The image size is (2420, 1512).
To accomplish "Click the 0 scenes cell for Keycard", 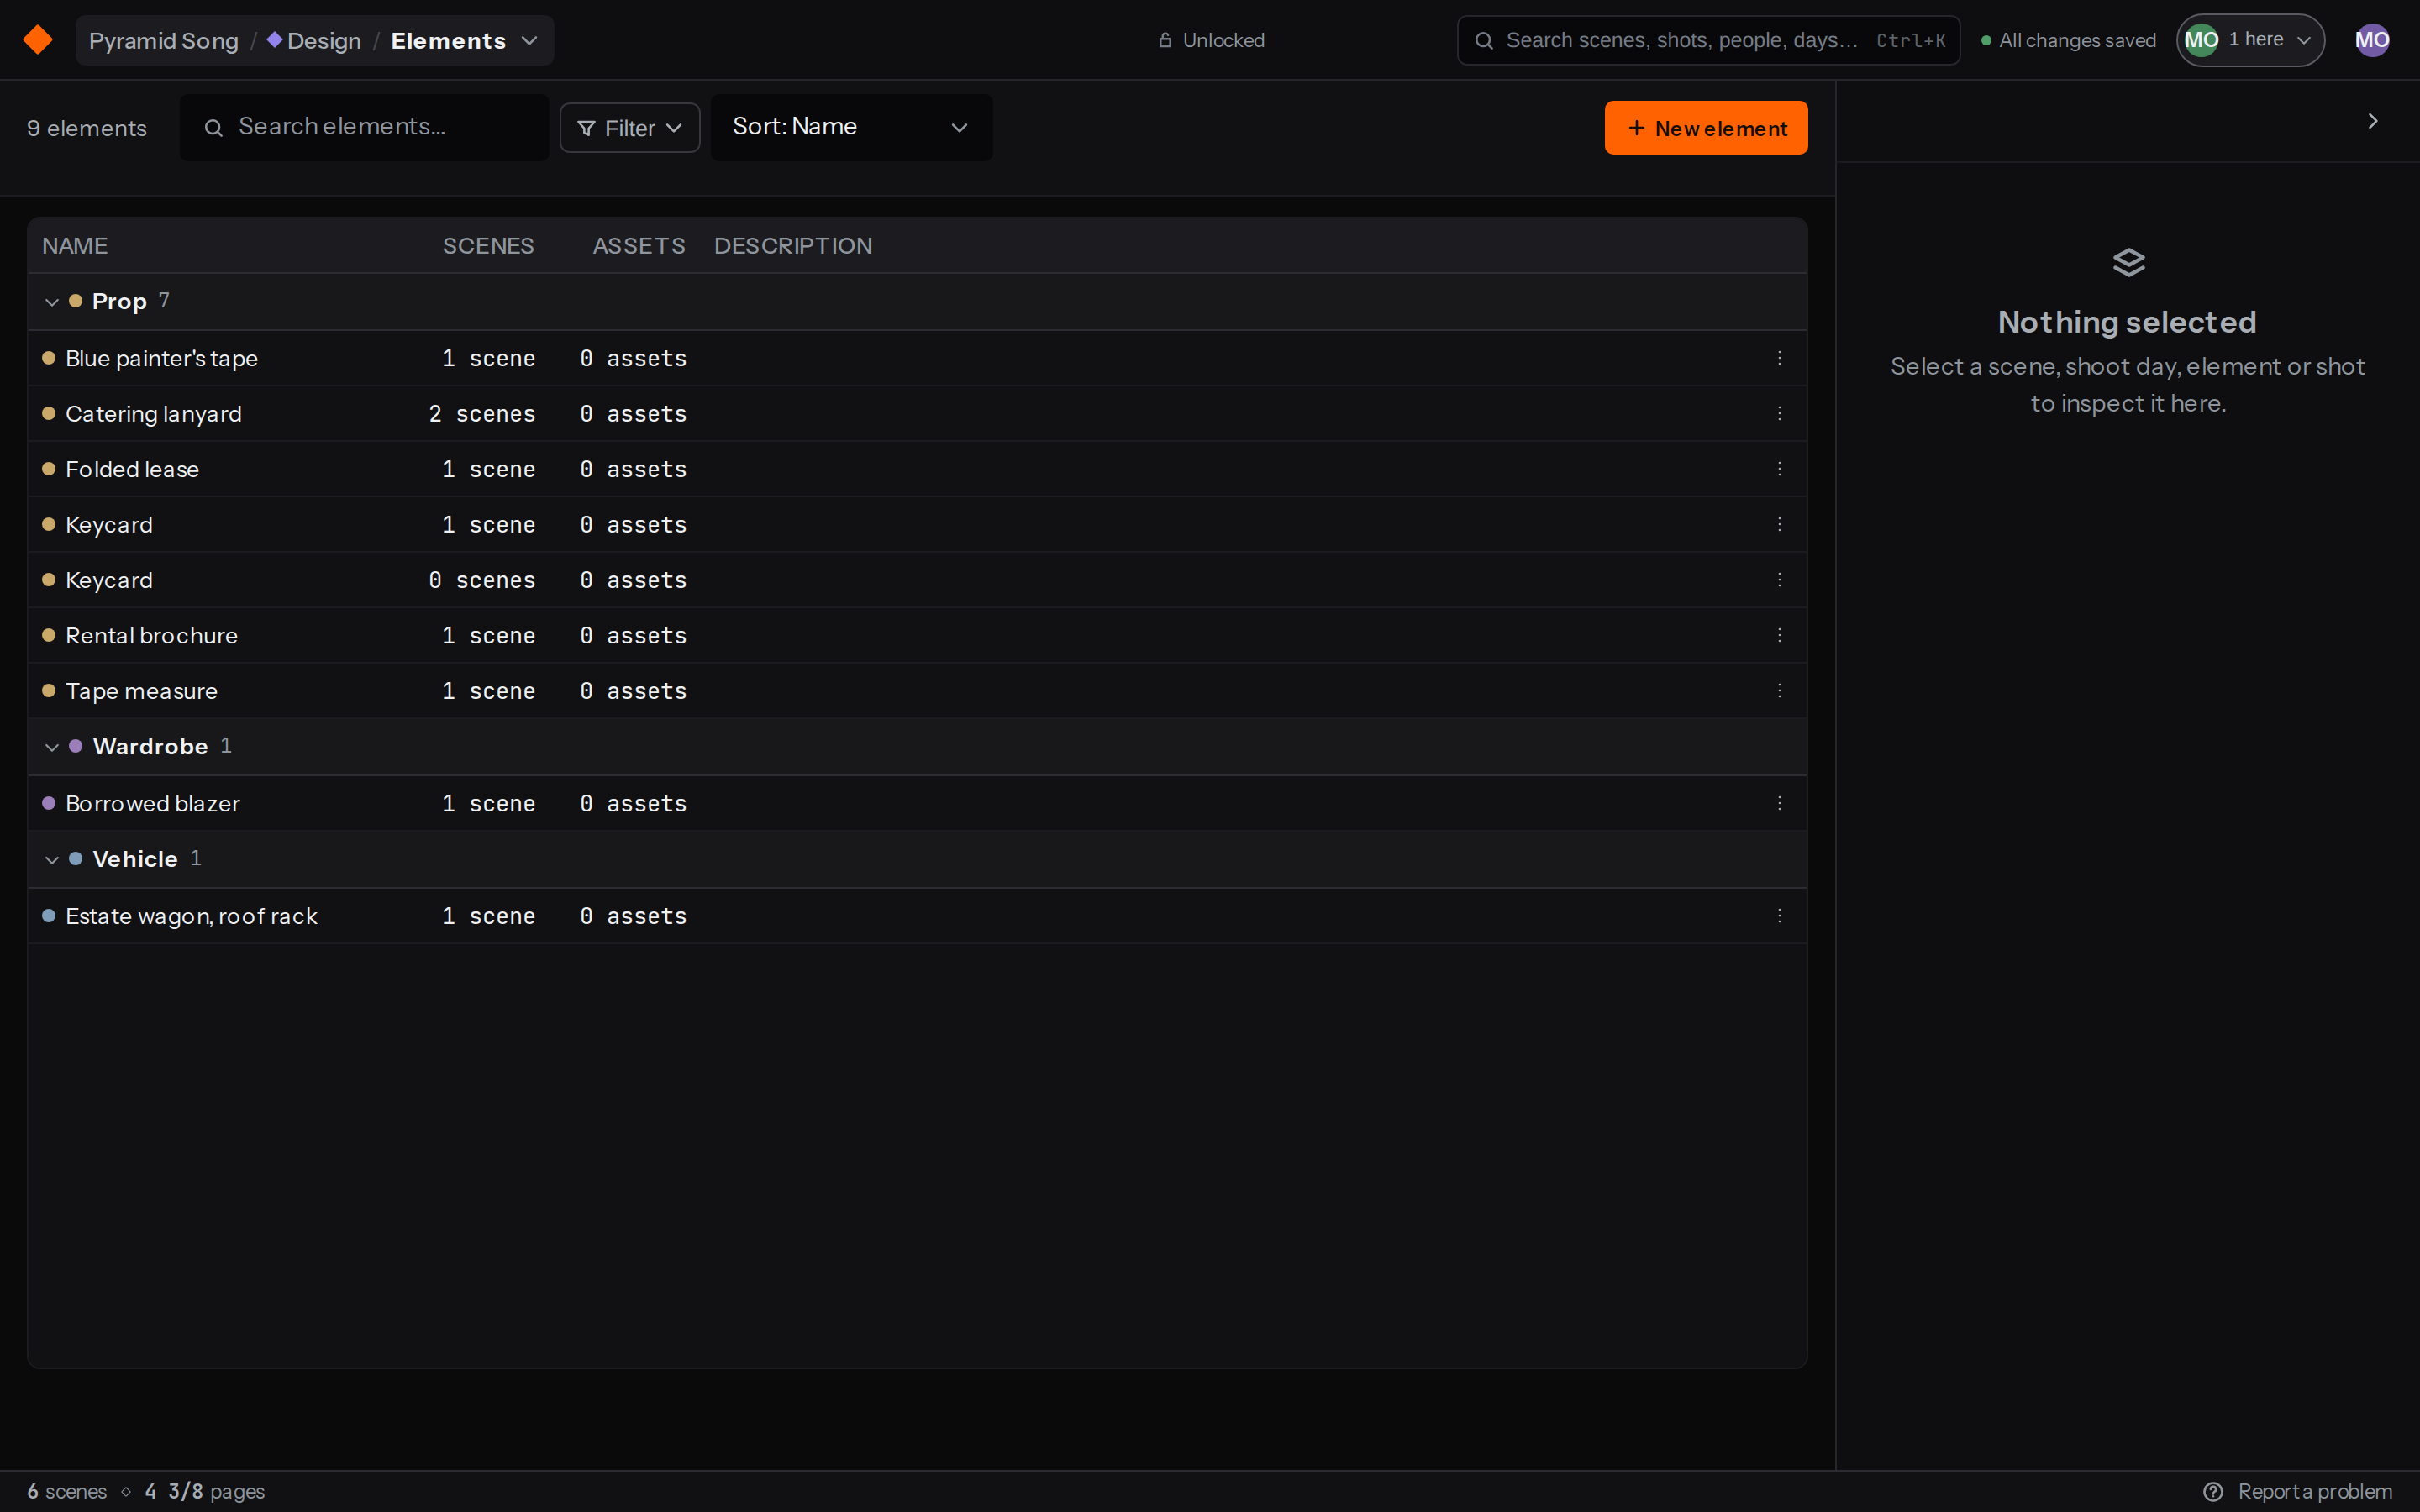I will click(482, 580).
